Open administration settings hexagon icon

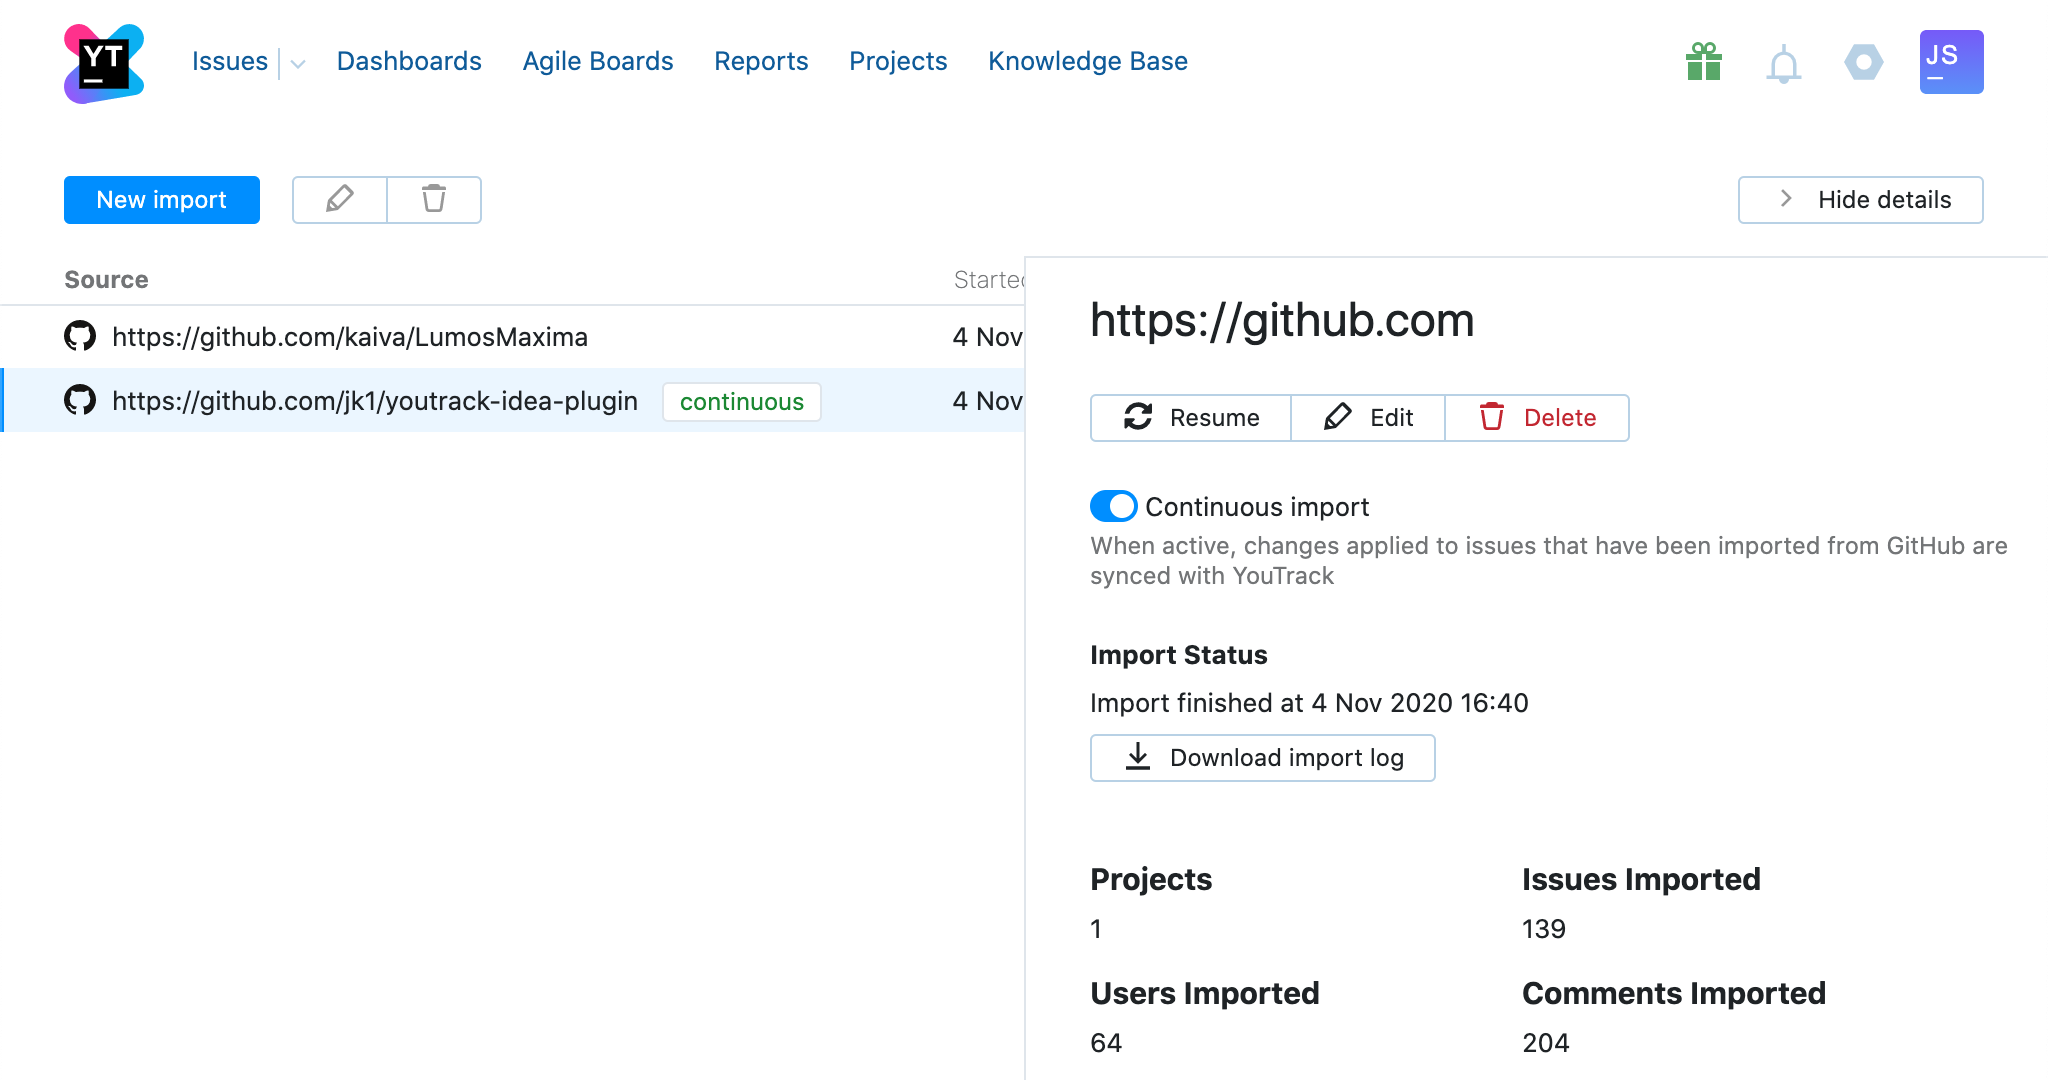[1863, 62]
